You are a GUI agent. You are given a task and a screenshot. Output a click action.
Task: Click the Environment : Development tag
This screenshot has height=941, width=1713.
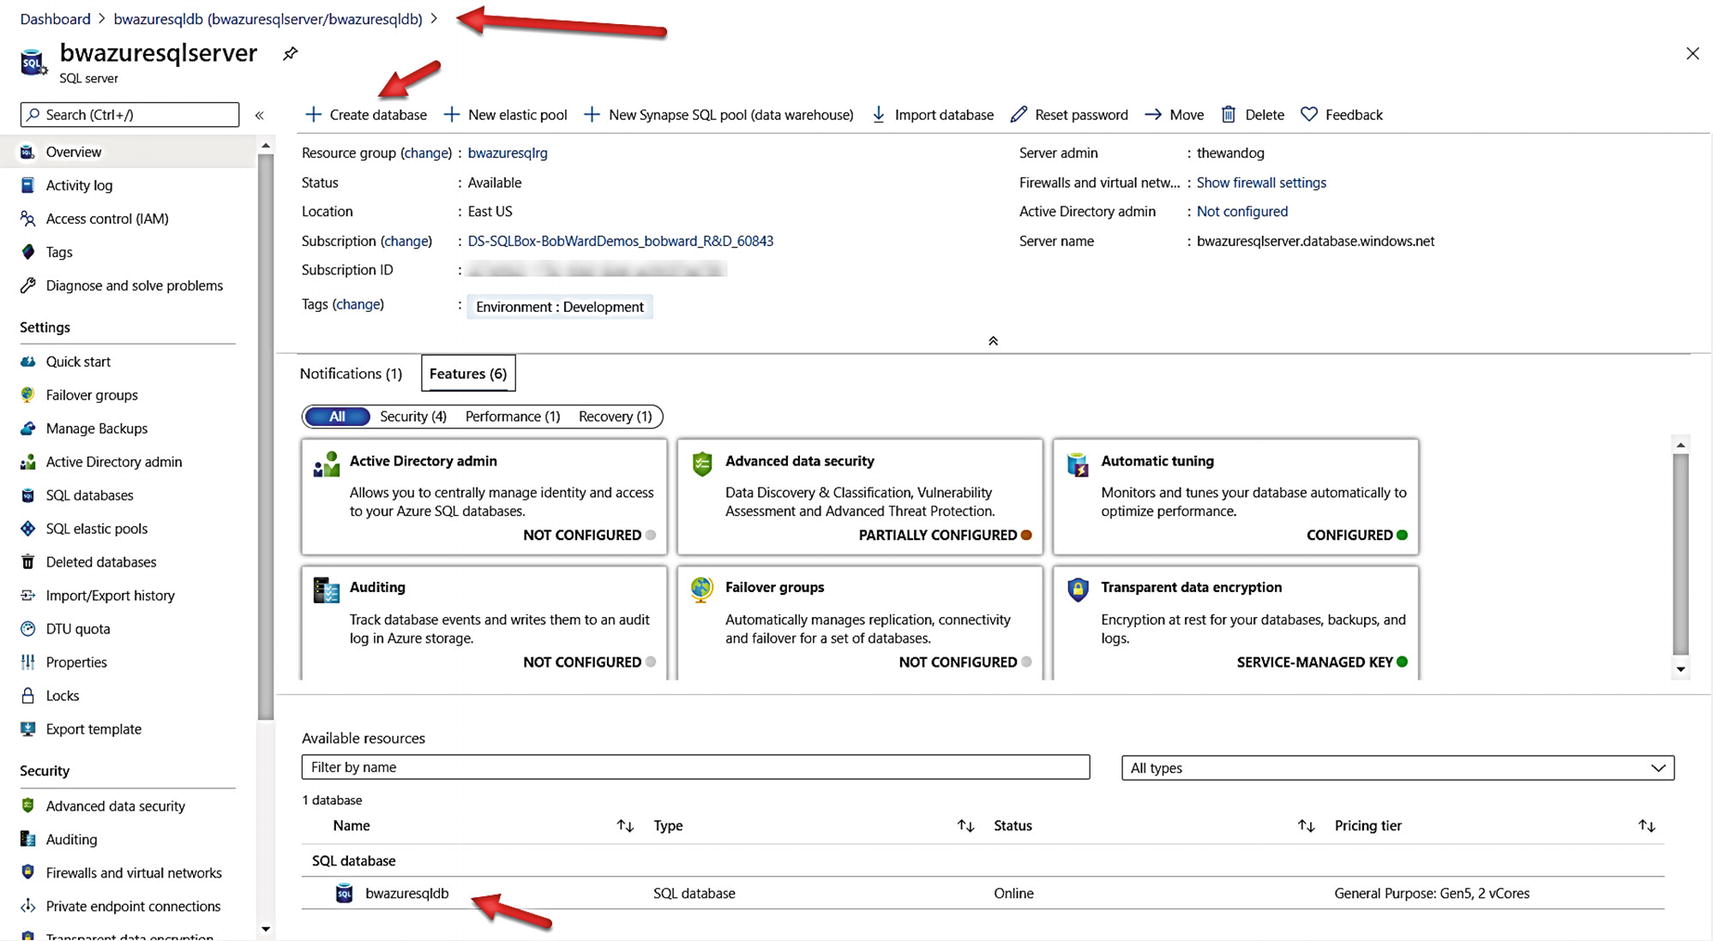(x=560, y=307)
